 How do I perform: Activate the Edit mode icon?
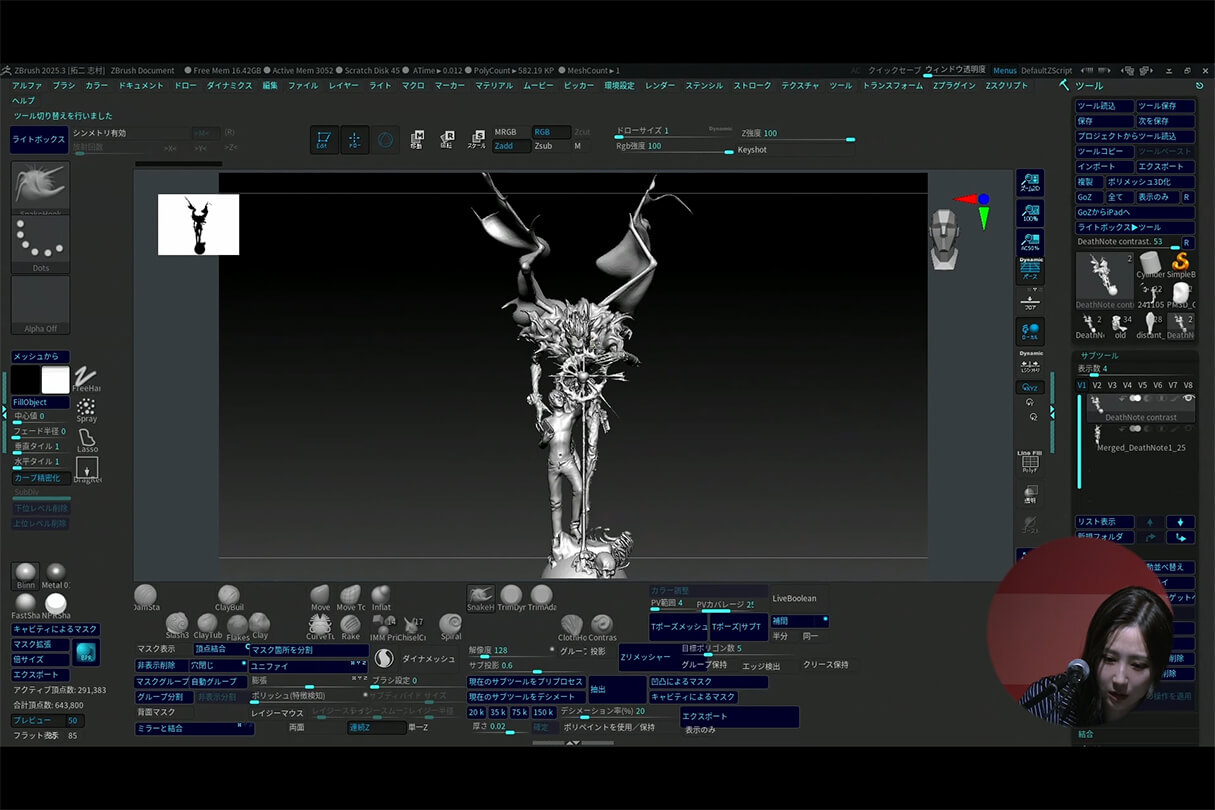point(323,140)
